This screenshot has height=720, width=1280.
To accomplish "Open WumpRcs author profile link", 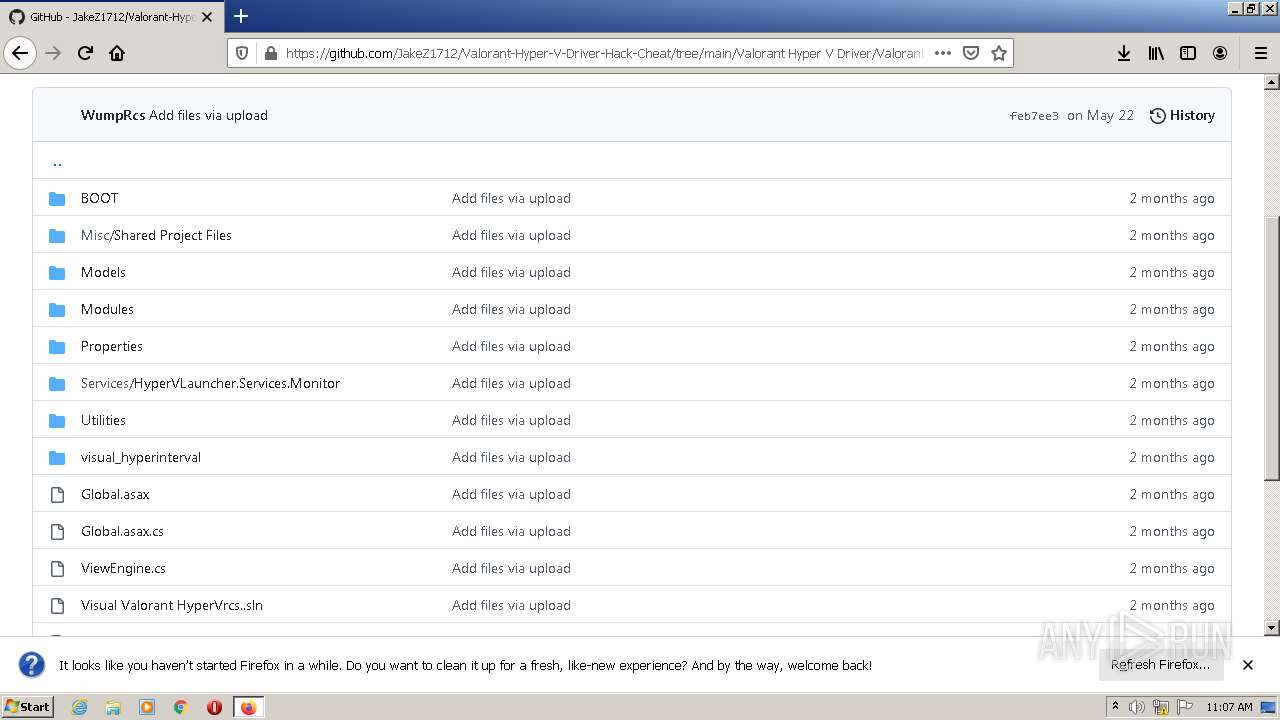I will [113, 115].
